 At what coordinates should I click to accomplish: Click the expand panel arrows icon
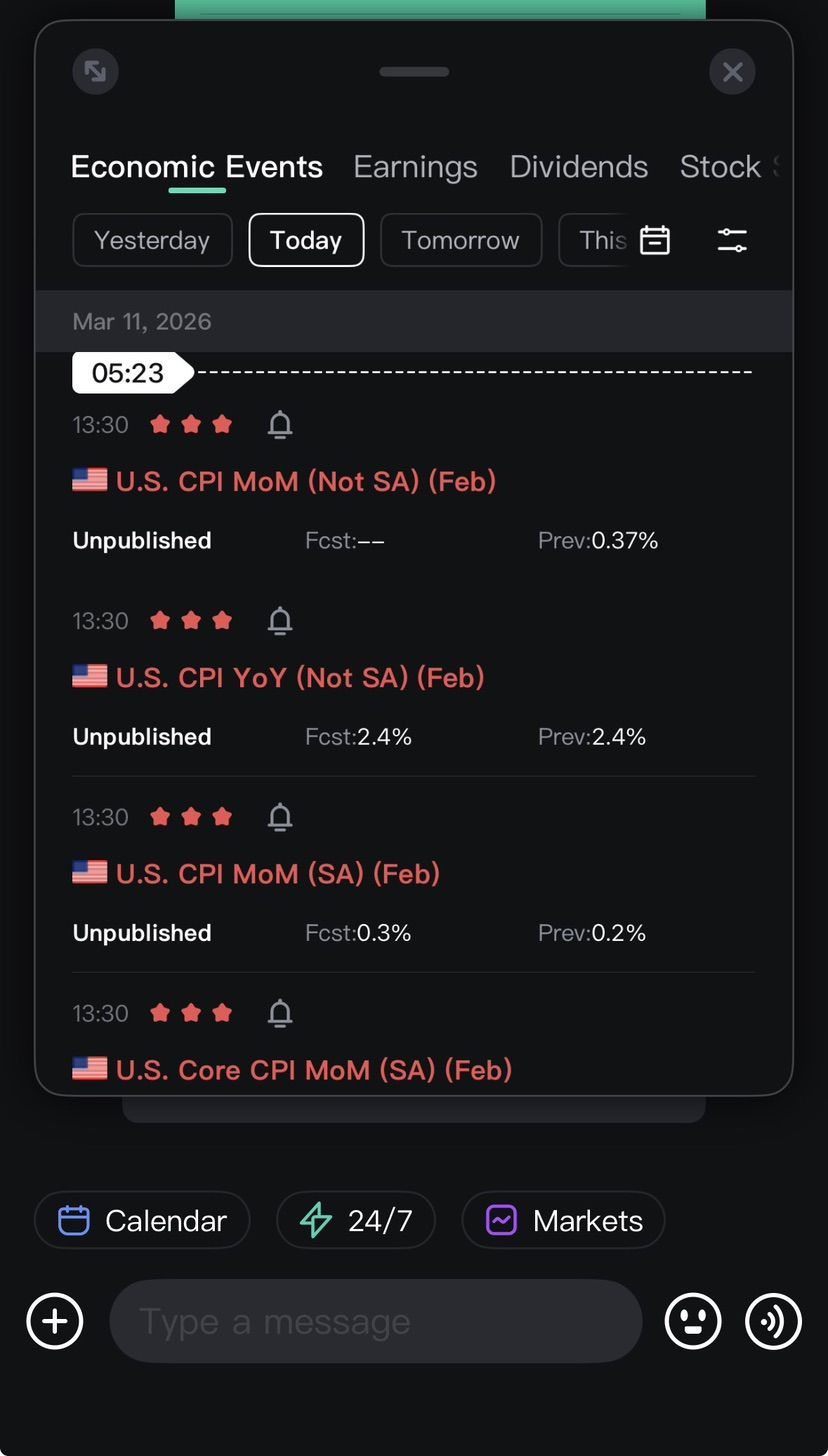[96, 72]
